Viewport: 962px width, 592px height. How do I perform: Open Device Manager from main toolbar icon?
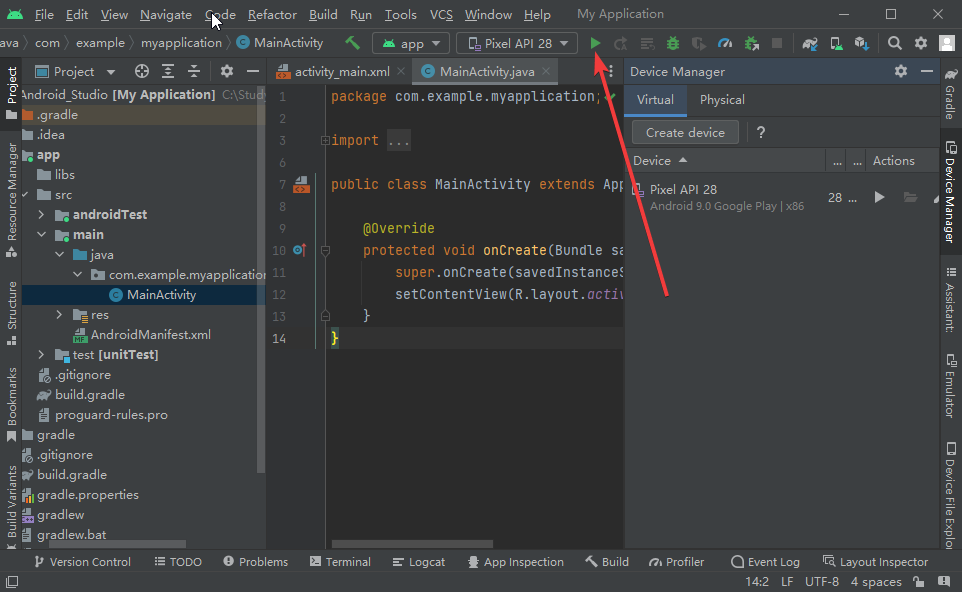[x=836, y=43]
